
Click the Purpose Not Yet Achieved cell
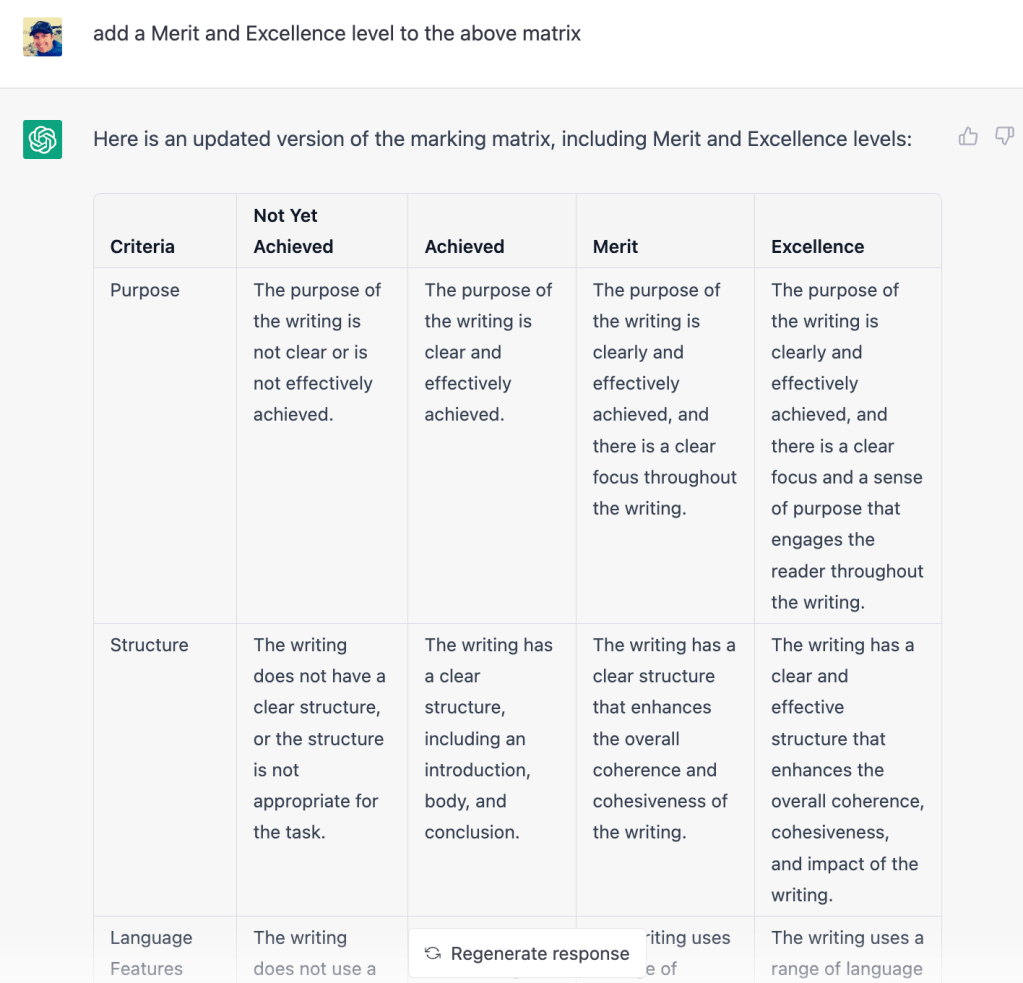[x=317, y=352]
